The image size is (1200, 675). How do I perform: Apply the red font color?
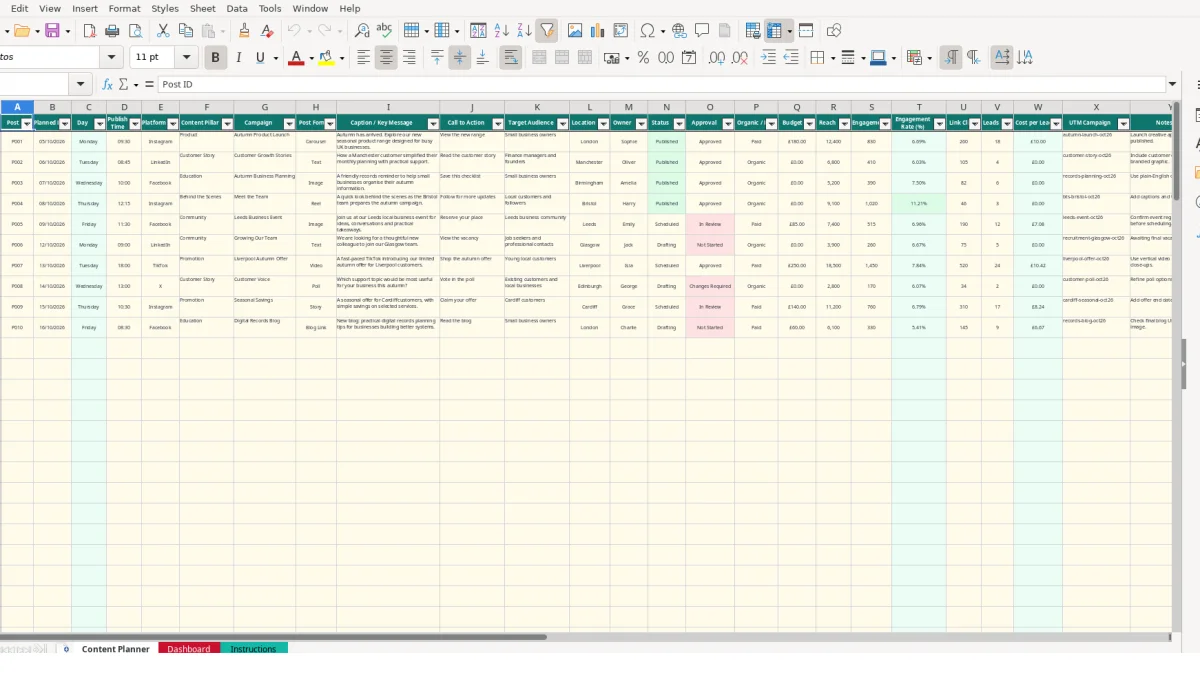point(295,58)
